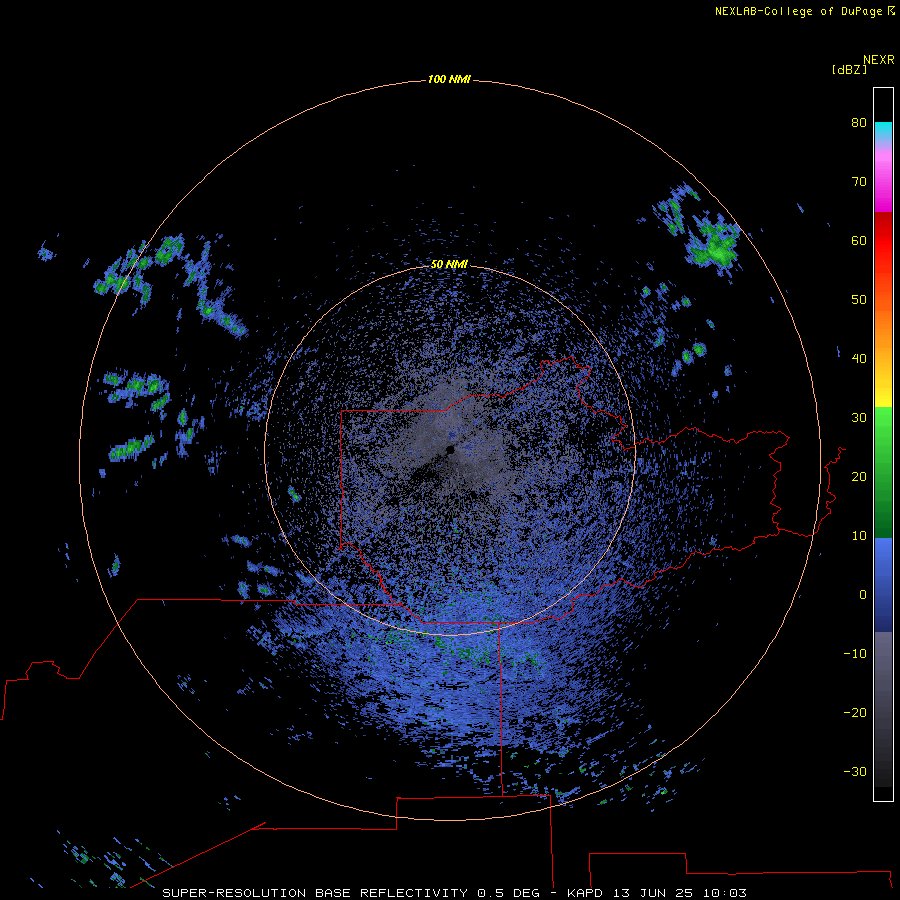Viewport: 900px width, 900px height.
Task: Click the NEXLAB-College of DuPage label
Action: coord(804,11)
